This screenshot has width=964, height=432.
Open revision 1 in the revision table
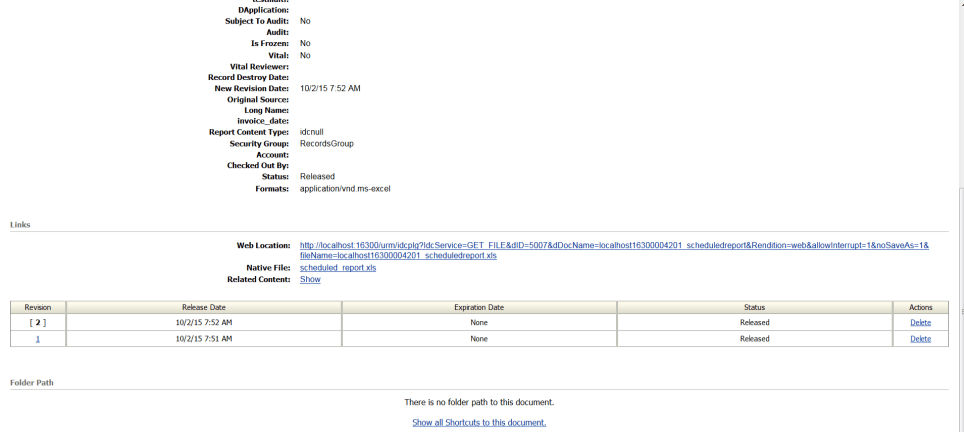point(38,339)
